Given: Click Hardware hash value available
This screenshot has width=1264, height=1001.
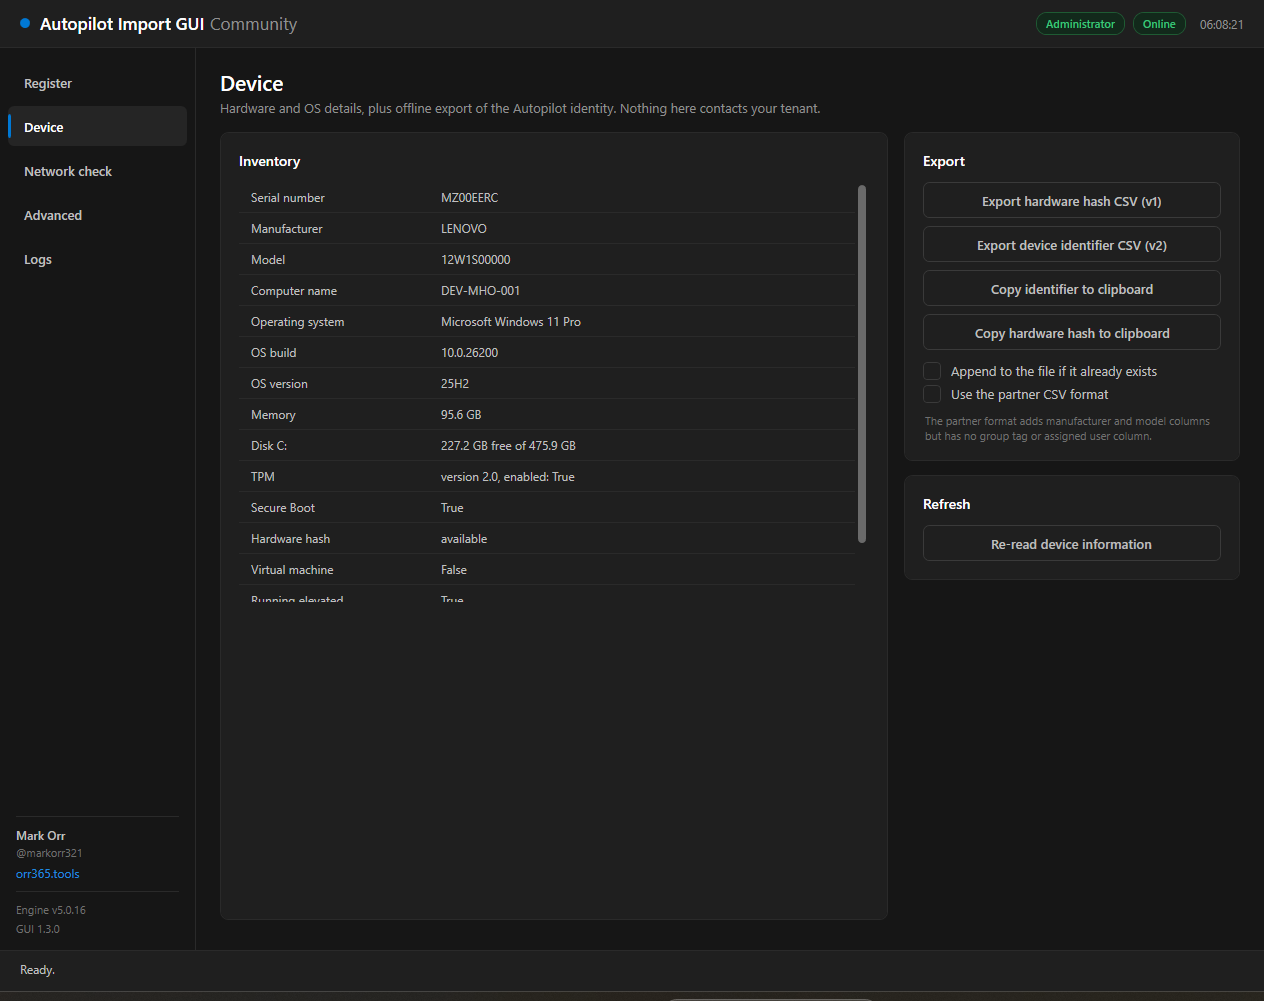Looking at the screenshot, I should 464,539.
